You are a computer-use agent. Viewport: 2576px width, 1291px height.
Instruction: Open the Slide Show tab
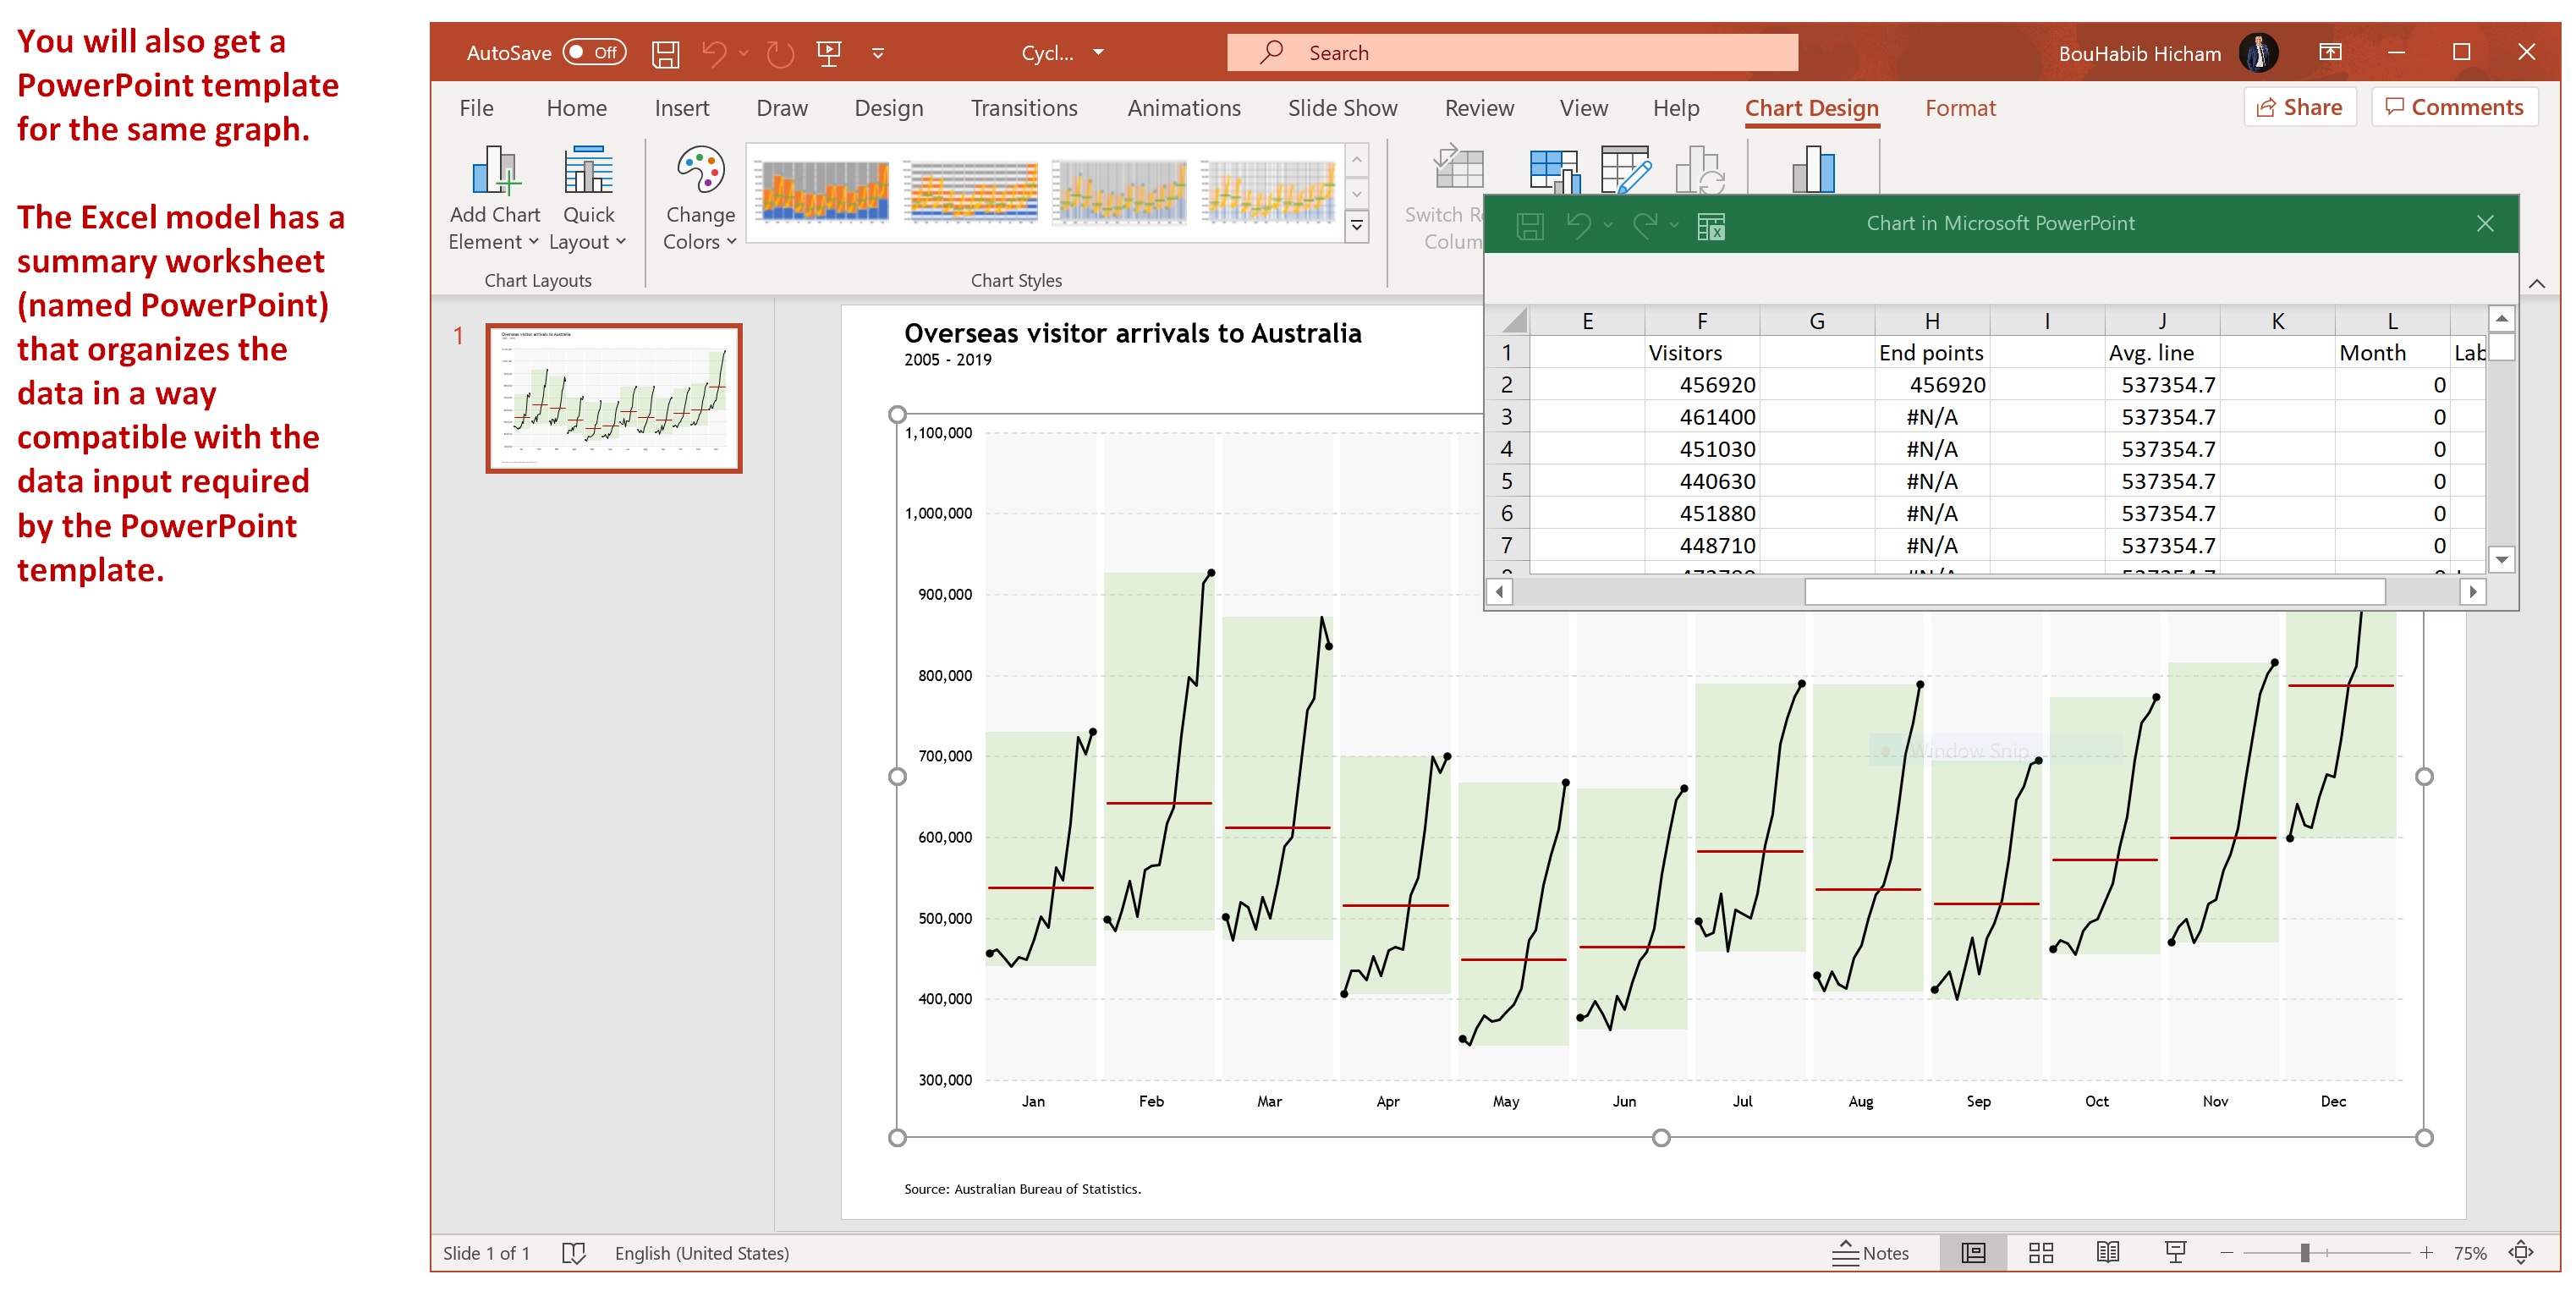point(1342,108)
